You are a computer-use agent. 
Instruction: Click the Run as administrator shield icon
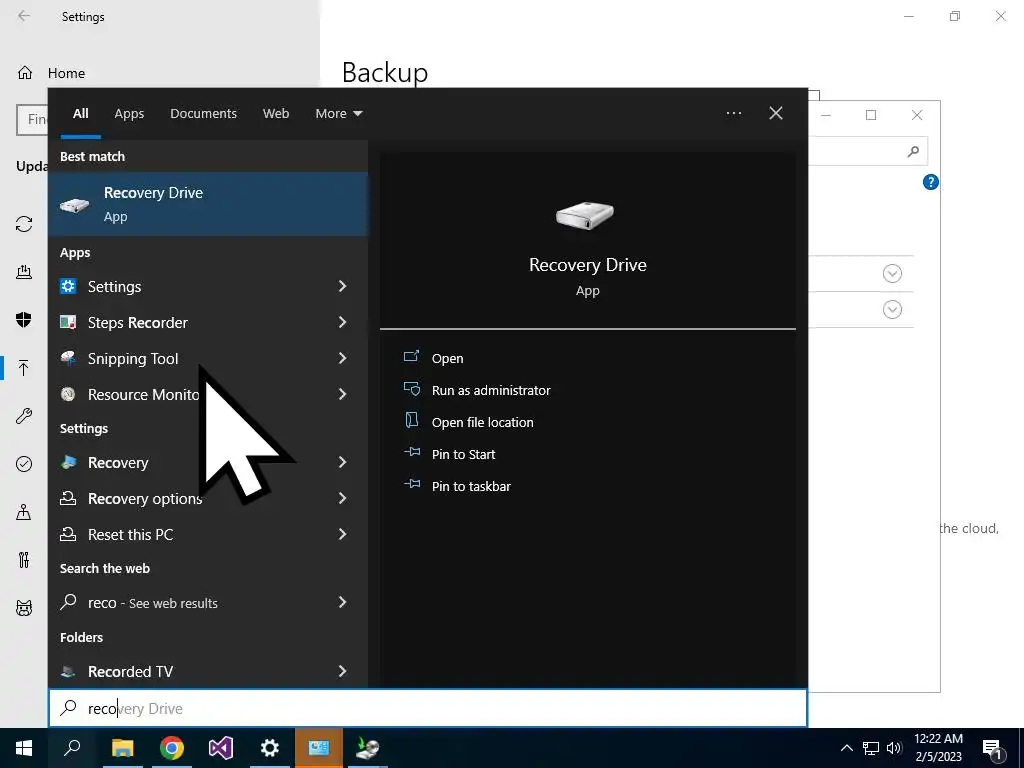coord(411,389)
